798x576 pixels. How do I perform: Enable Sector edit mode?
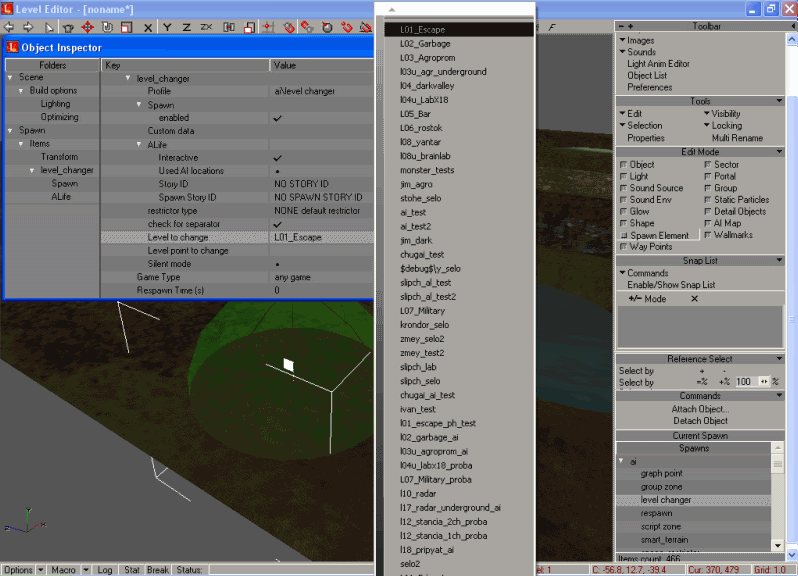pos(721,164)
